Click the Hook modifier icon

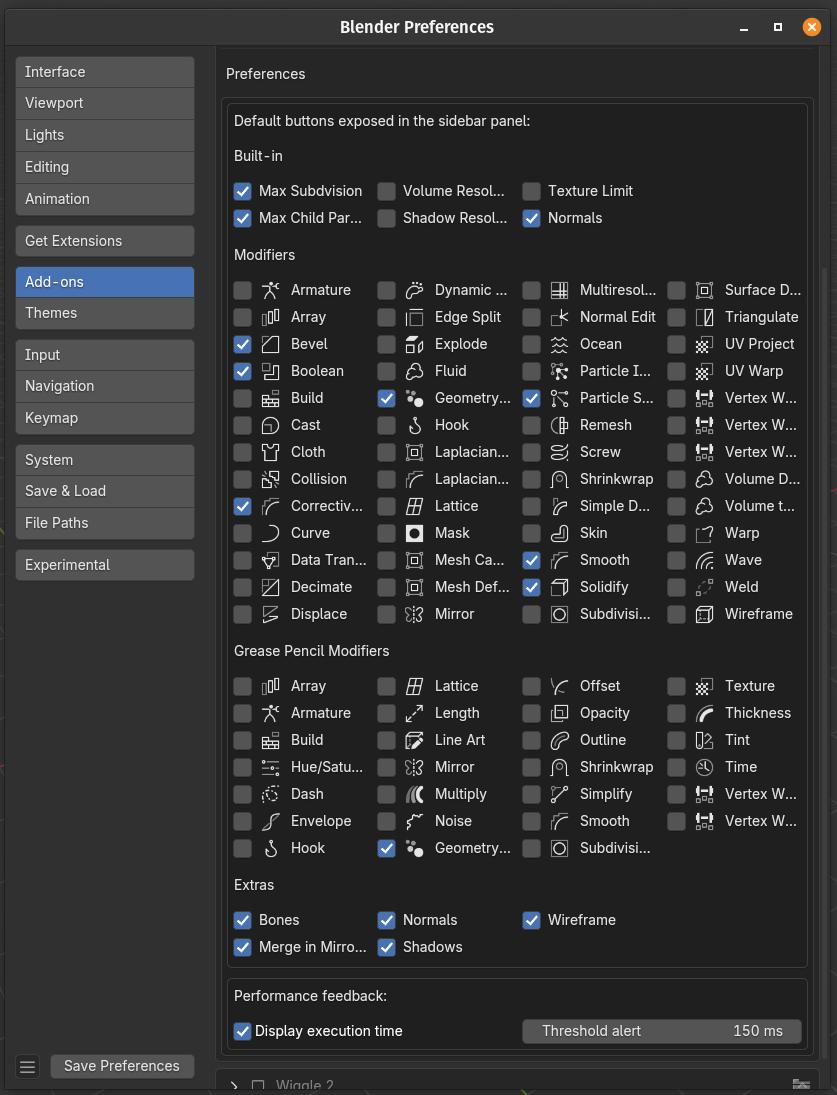[415, 425]
